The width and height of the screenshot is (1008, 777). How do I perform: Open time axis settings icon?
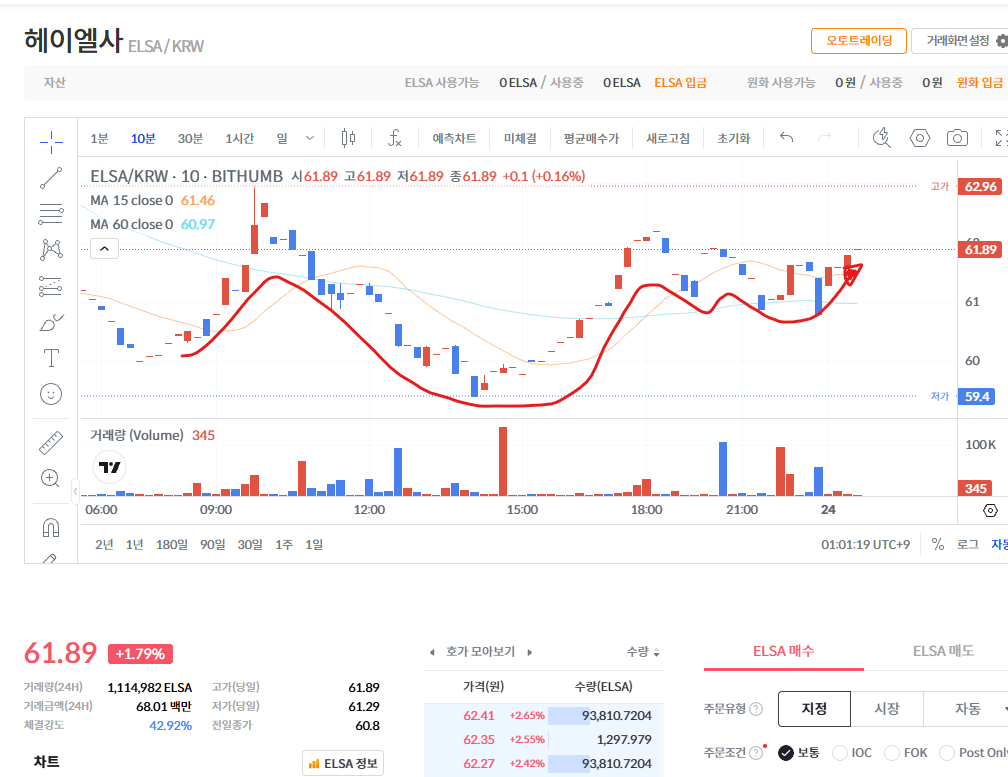click(x=991, y=510)
